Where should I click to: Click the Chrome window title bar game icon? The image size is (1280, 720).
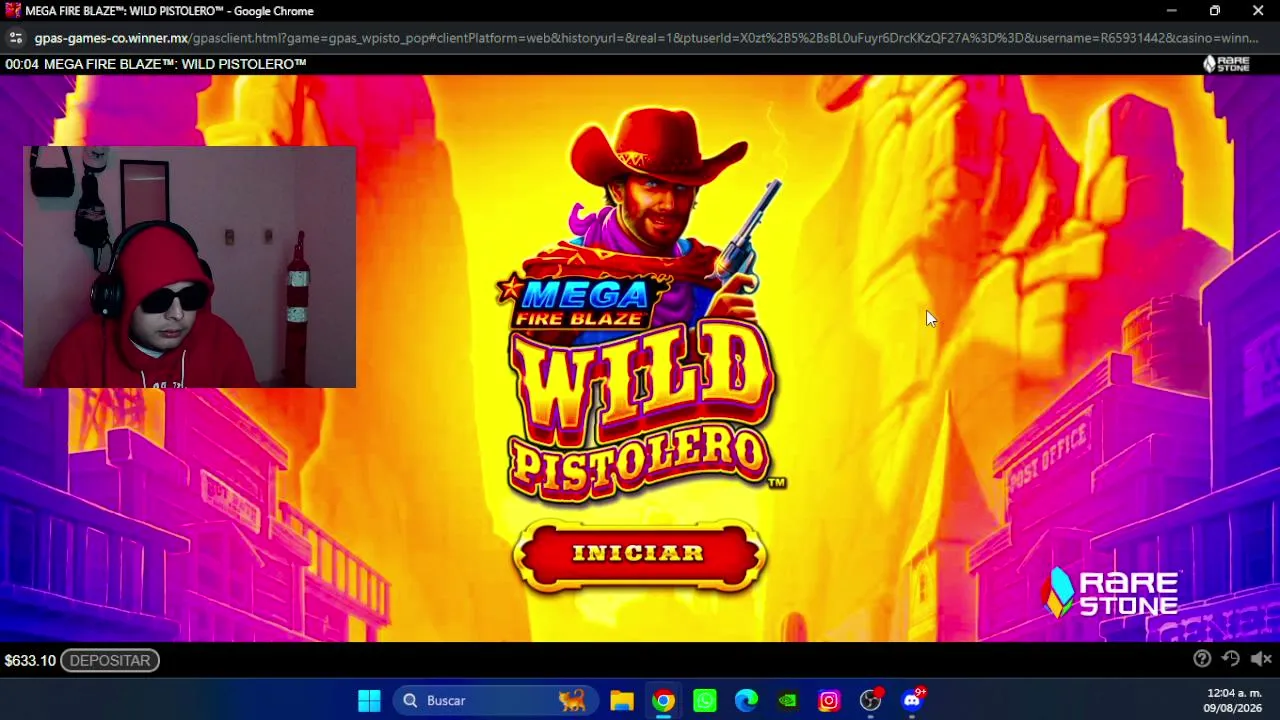click(12, 11)
